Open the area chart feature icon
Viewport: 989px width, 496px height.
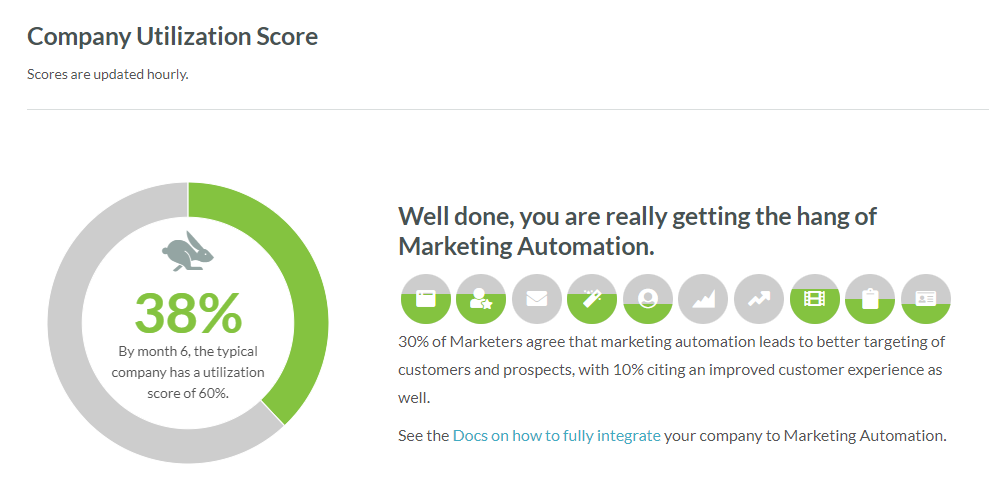coord(703,299)
